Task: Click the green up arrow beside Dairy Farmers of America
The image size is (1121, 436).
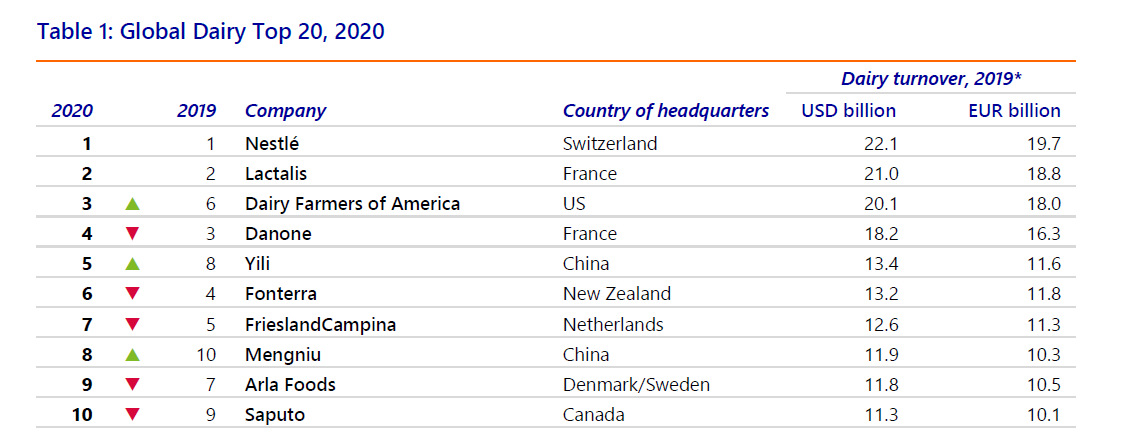Action: coord(132,204)
